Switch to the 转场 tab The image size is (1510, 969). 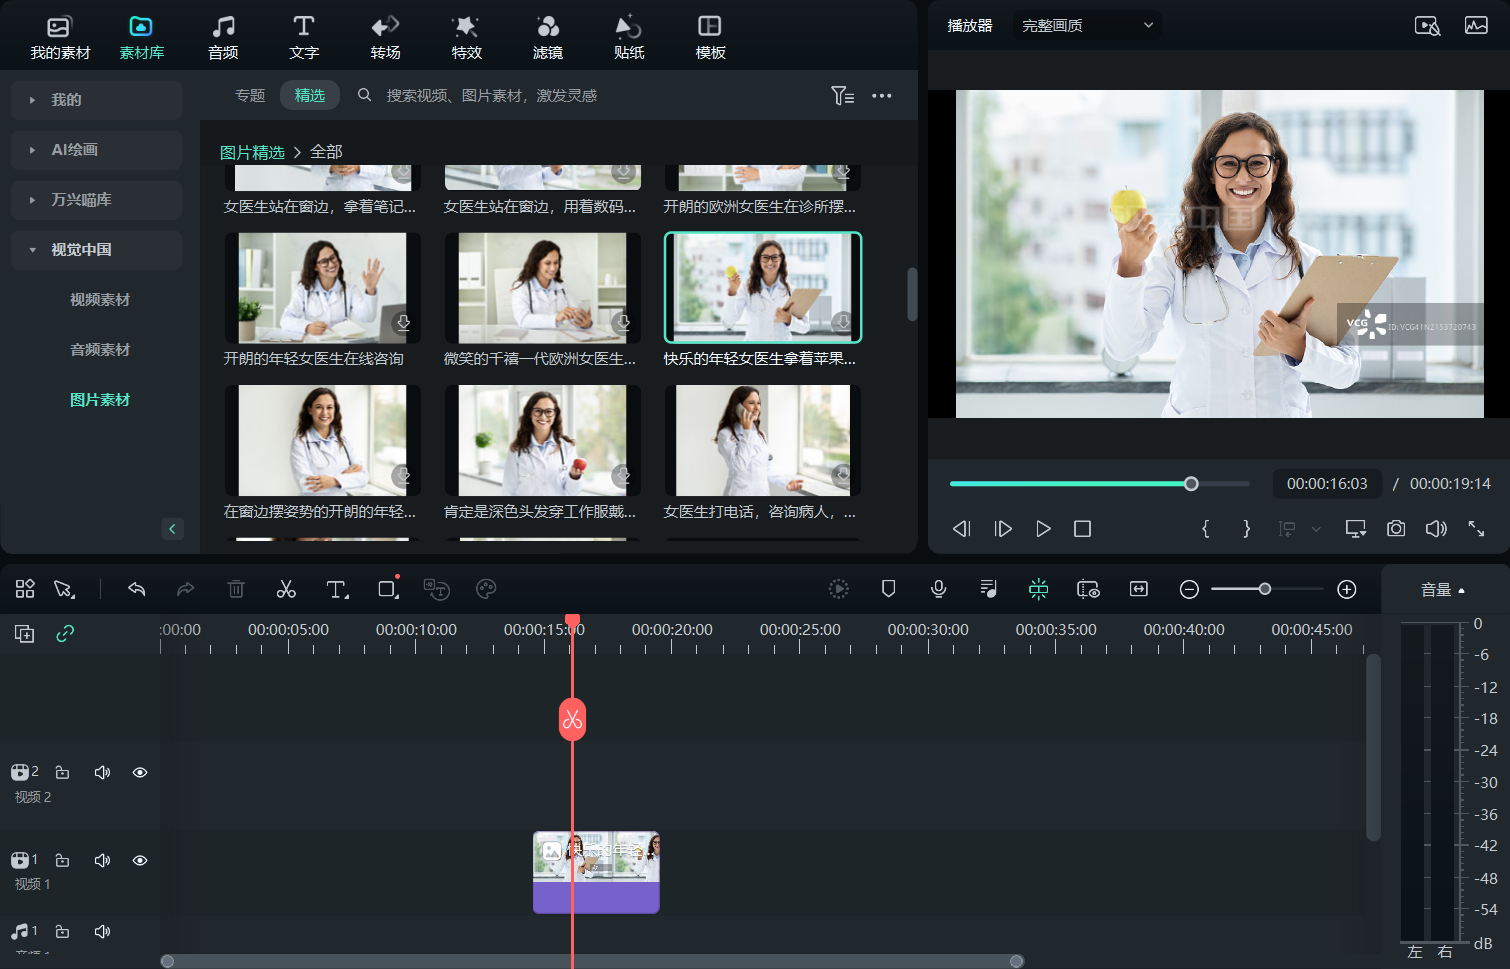click(385, 37)
